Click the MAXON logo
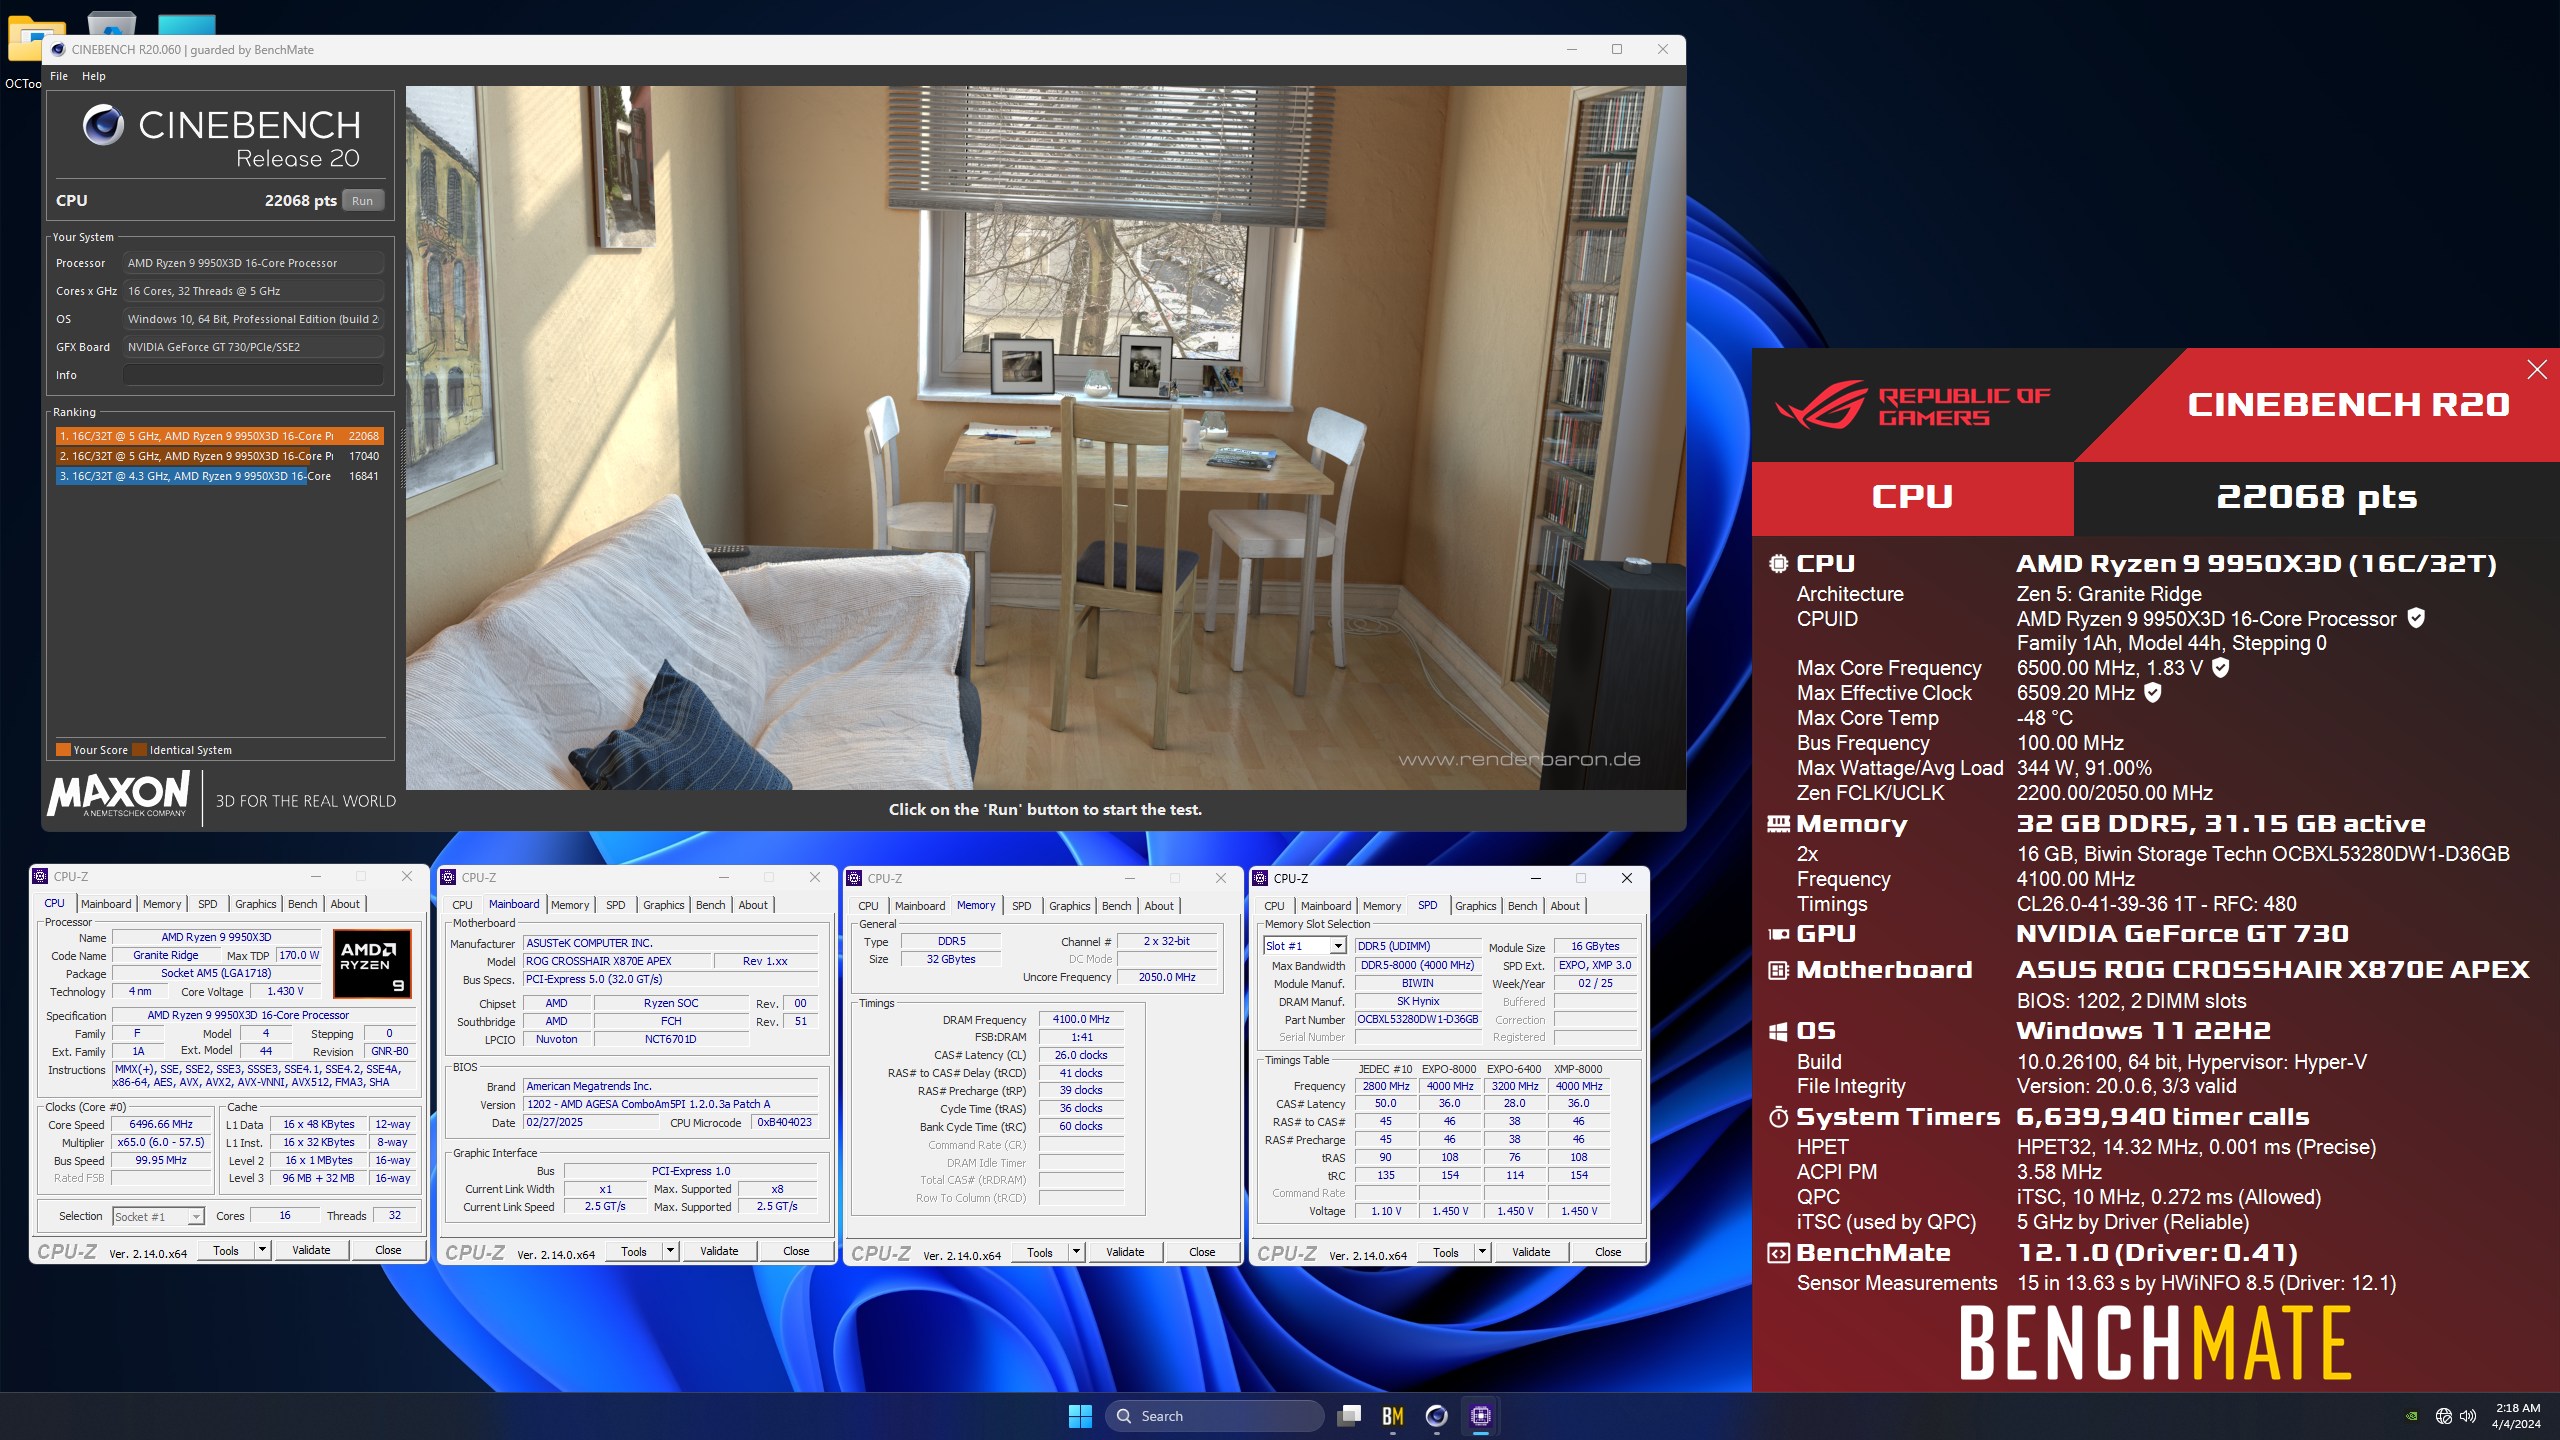 click(x=118, y=796)
